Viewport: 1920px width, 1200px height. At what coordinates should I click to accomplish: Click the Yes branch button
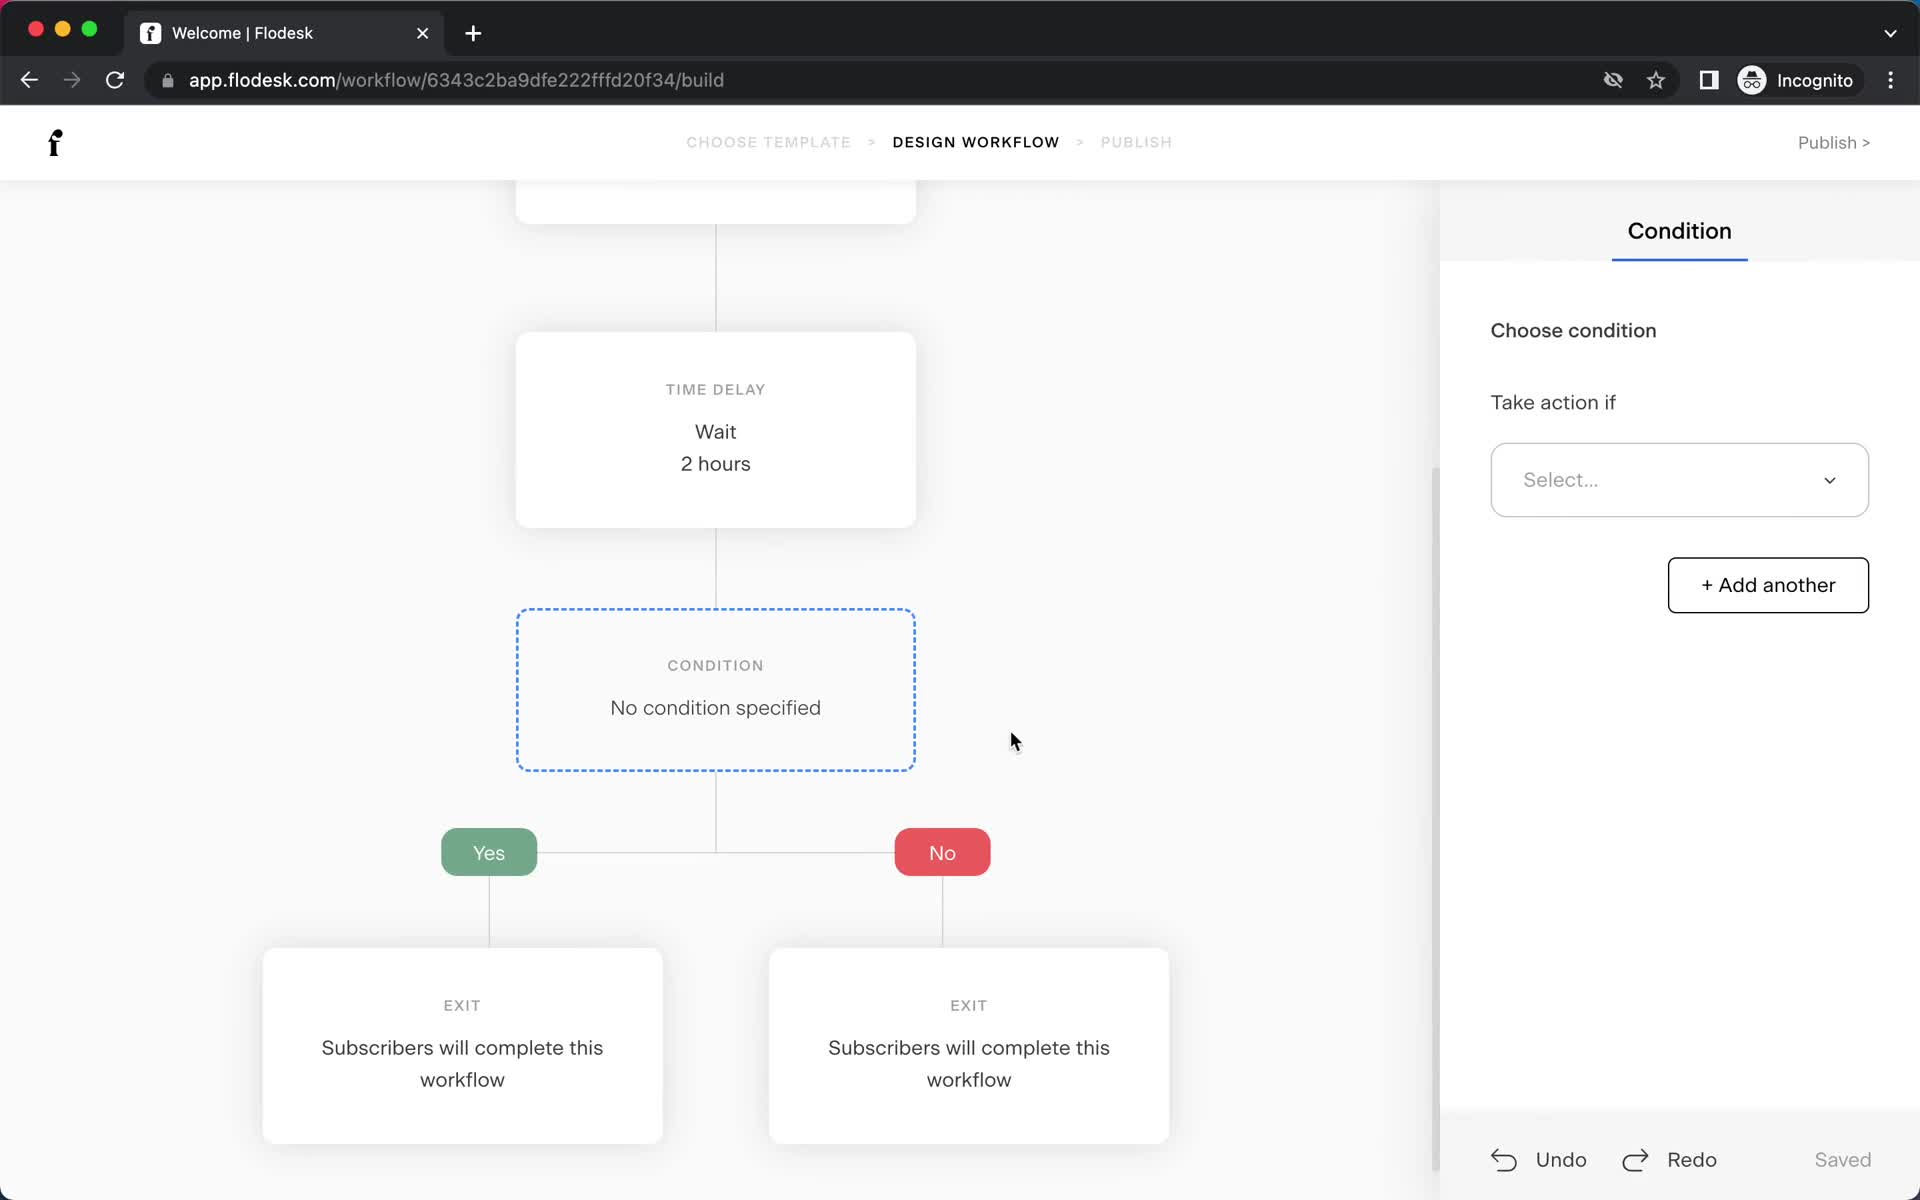(x=488, y=853)
